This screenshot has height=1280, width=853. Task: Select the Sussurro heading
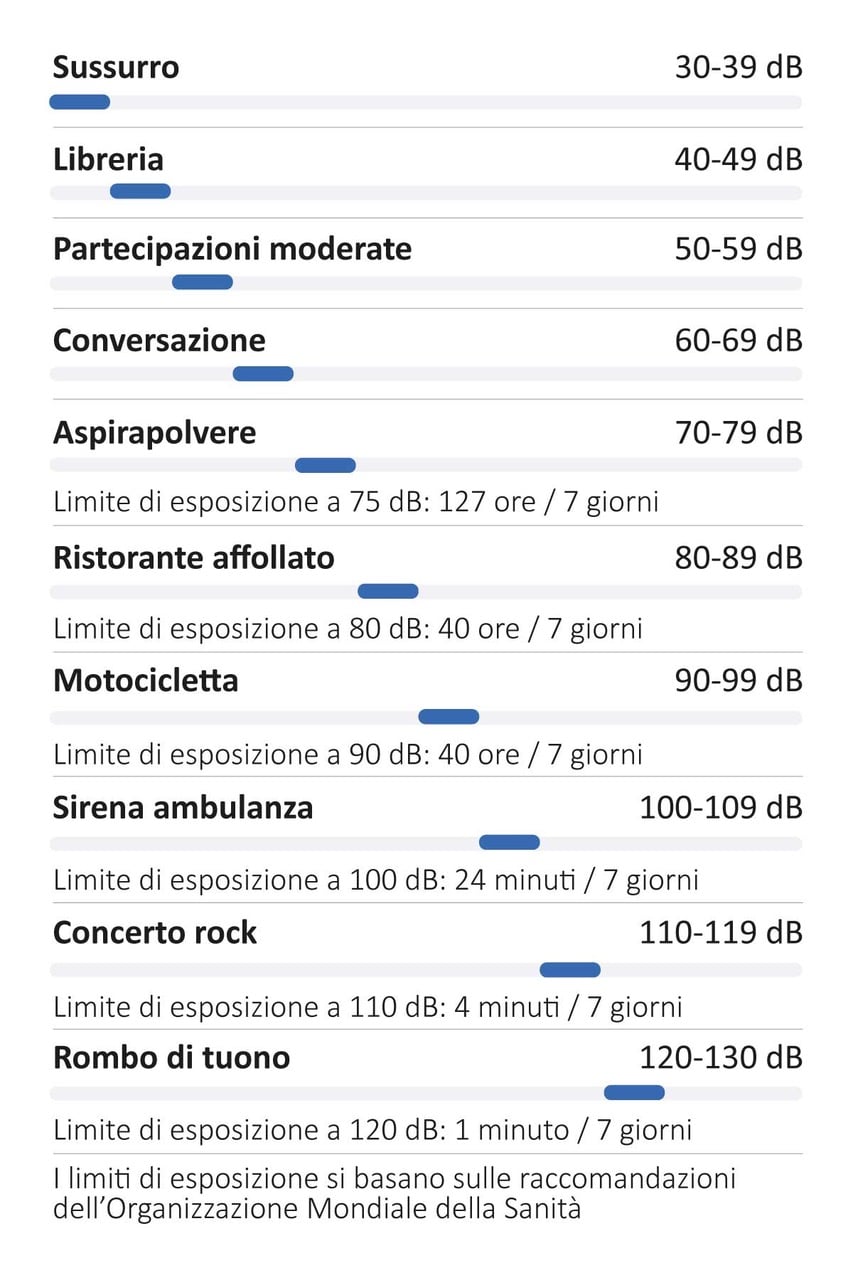[116, 67]
